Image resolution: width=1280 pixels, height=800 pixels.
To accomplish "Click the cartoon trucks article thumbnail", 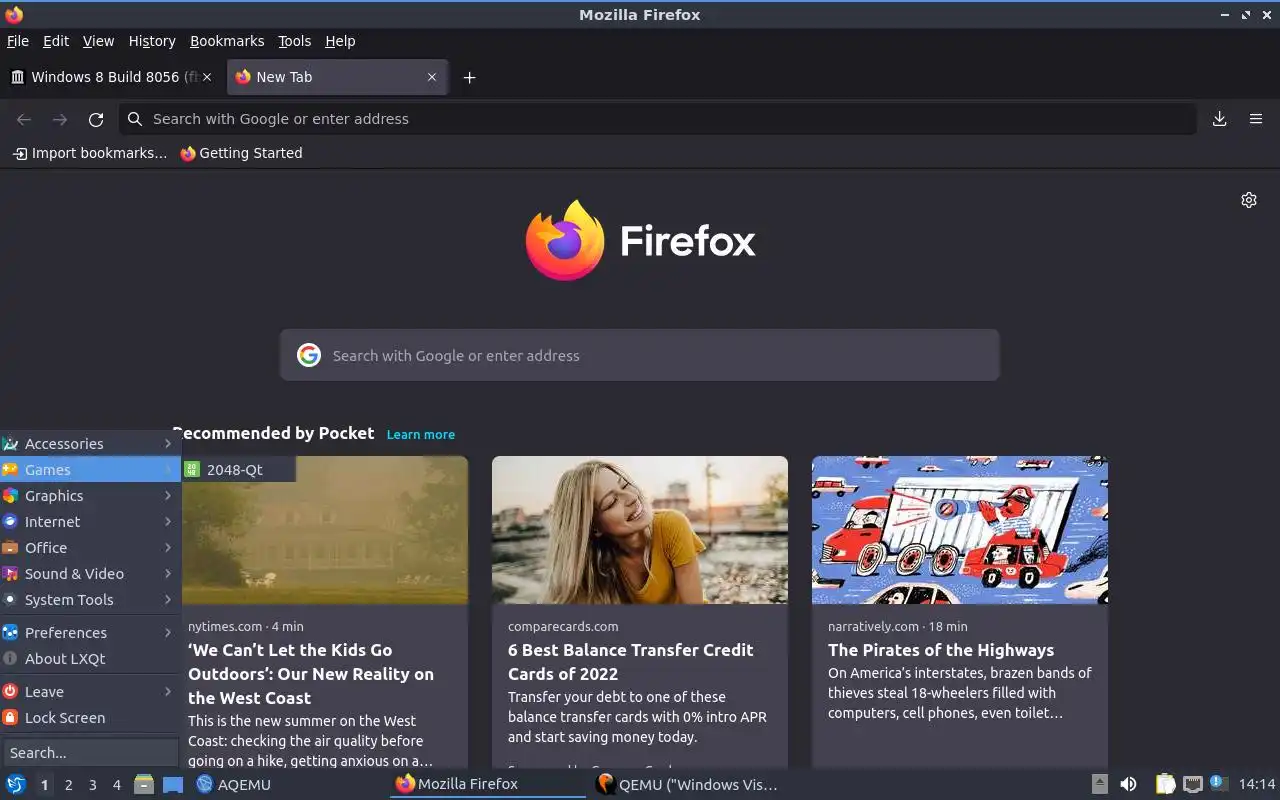I will 960,530.
